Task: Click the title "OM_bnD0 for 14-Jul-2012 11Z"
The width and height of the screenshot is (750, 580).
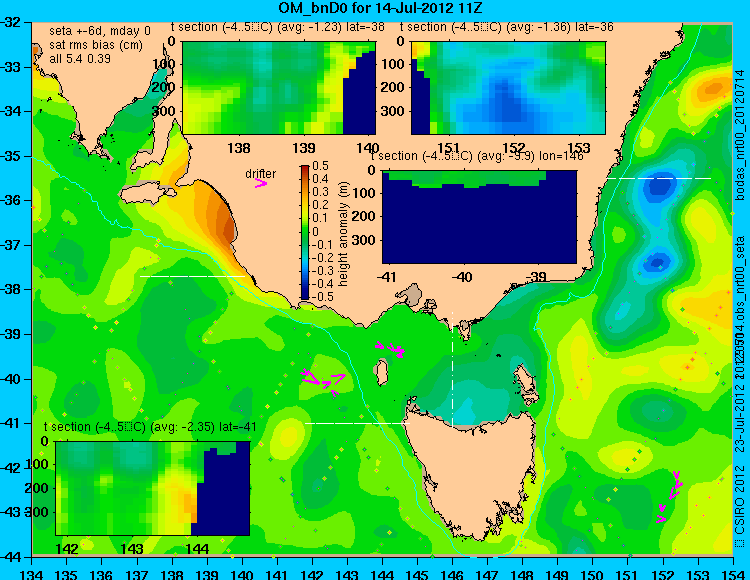Action: (x=380, y=8)
